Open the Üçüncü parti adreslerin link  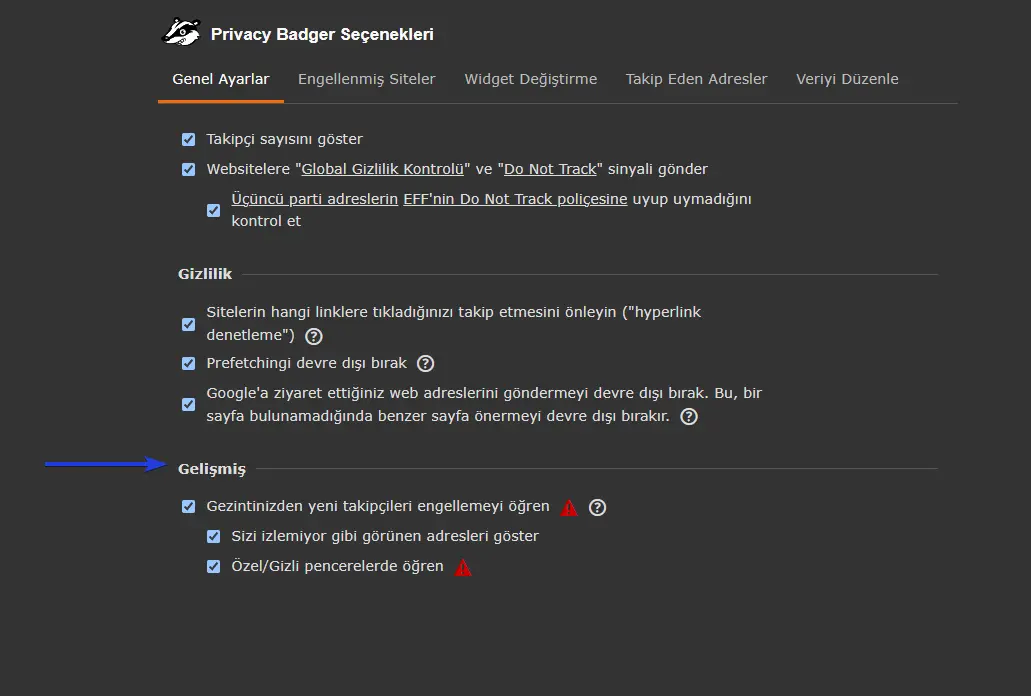click(x=314, y=199)
